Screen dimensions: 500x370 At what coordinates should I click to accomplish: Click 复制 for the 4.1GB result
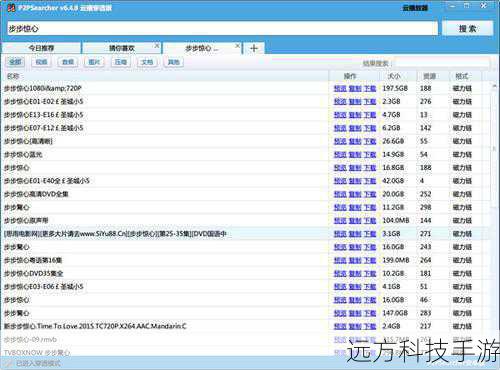[355, 287]
